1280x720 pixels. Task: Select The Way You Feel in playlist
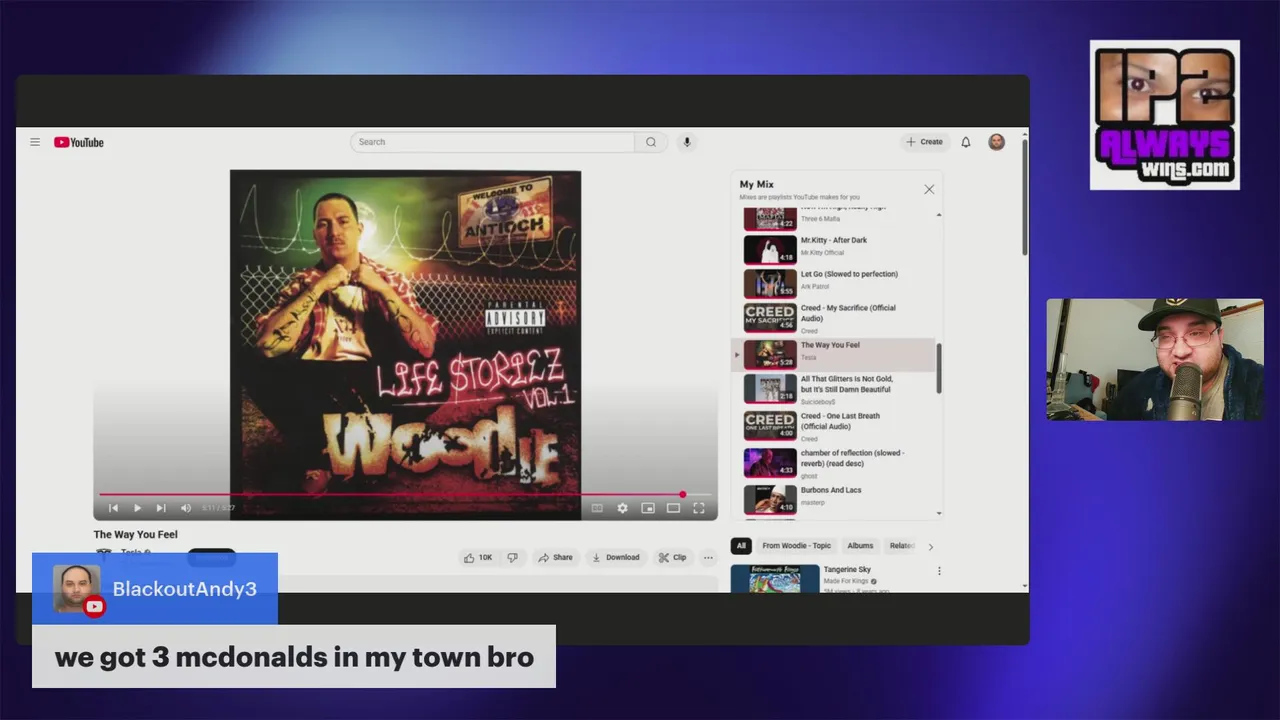[835, 354]
